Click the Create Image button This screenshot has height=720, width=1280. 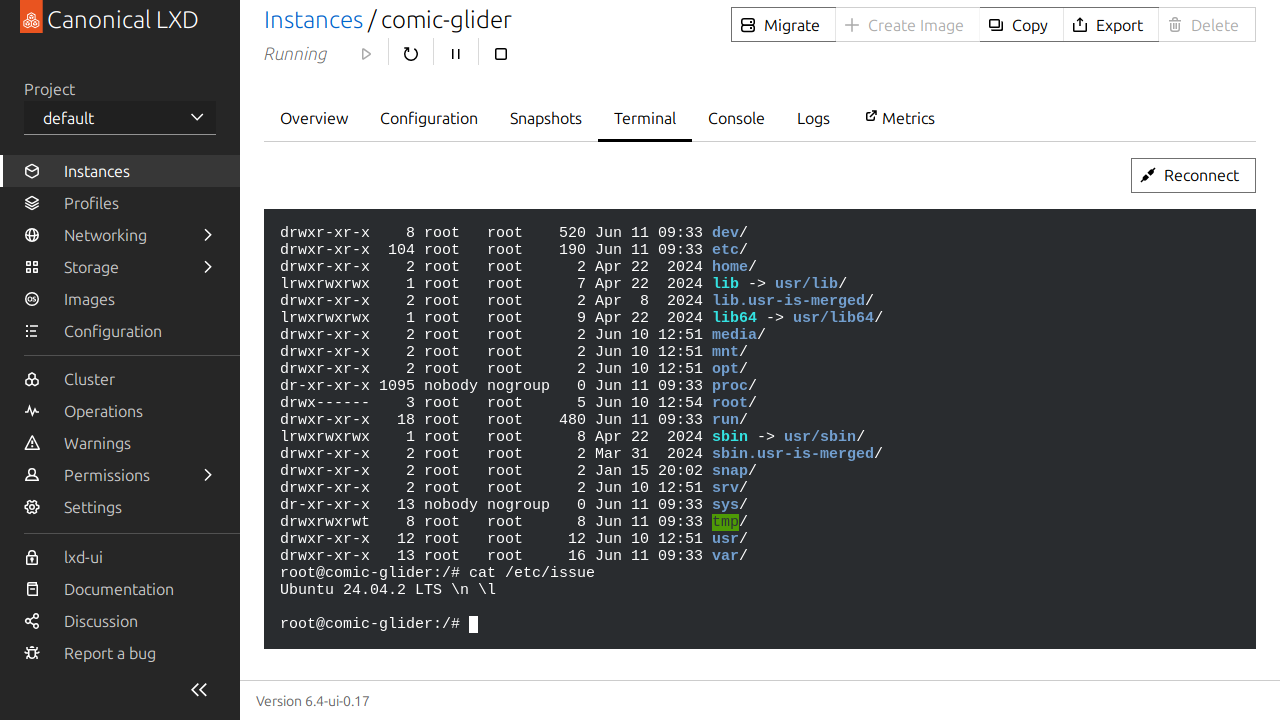point(907,25)
